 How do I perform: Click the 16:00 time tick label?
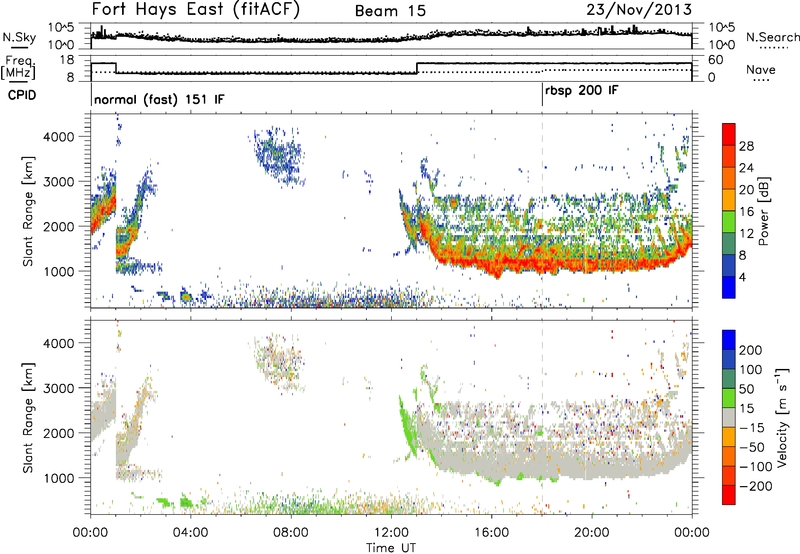491,533
